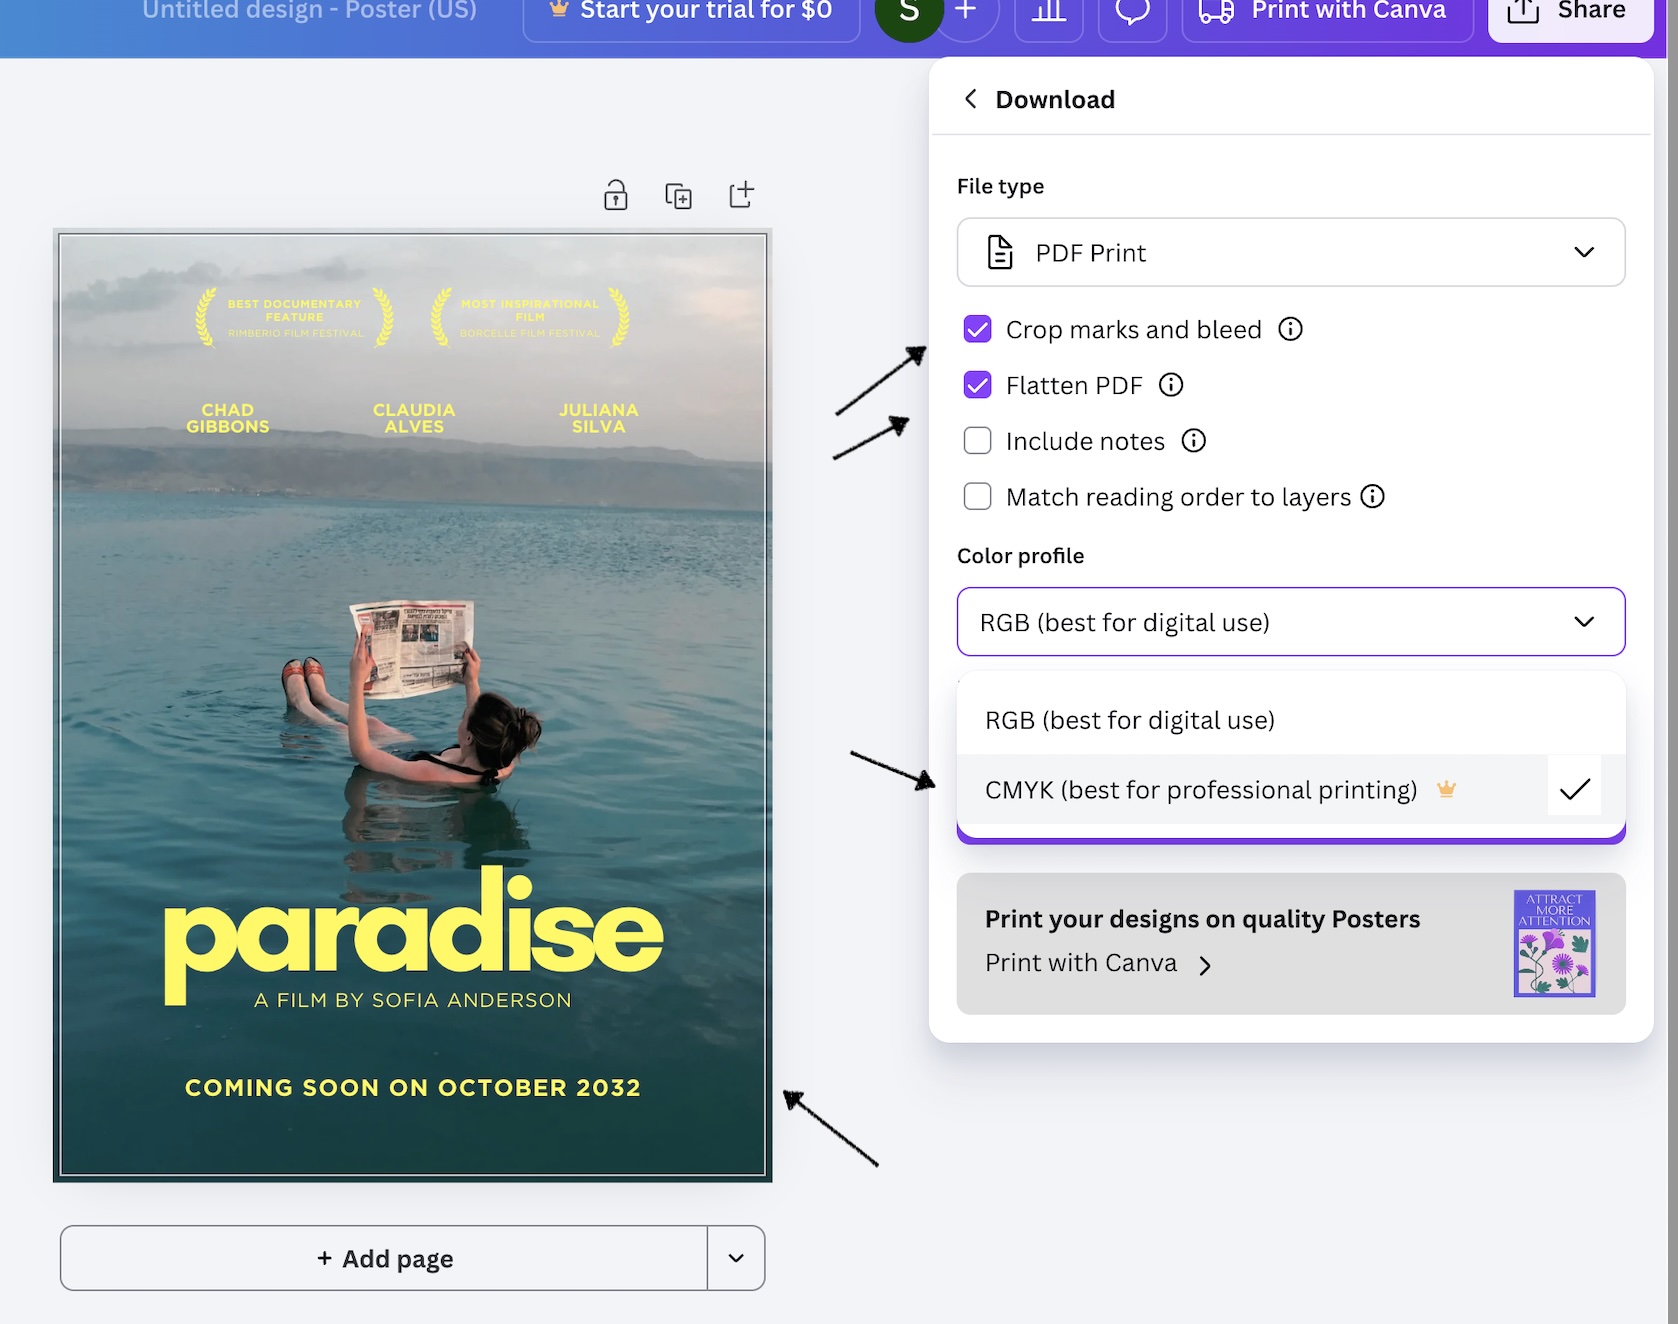The width and height of the screenshot is (1678, 1324).
Task: Select RGB best for digital use
Action: pyautogui.click(x=1129, y=718)
